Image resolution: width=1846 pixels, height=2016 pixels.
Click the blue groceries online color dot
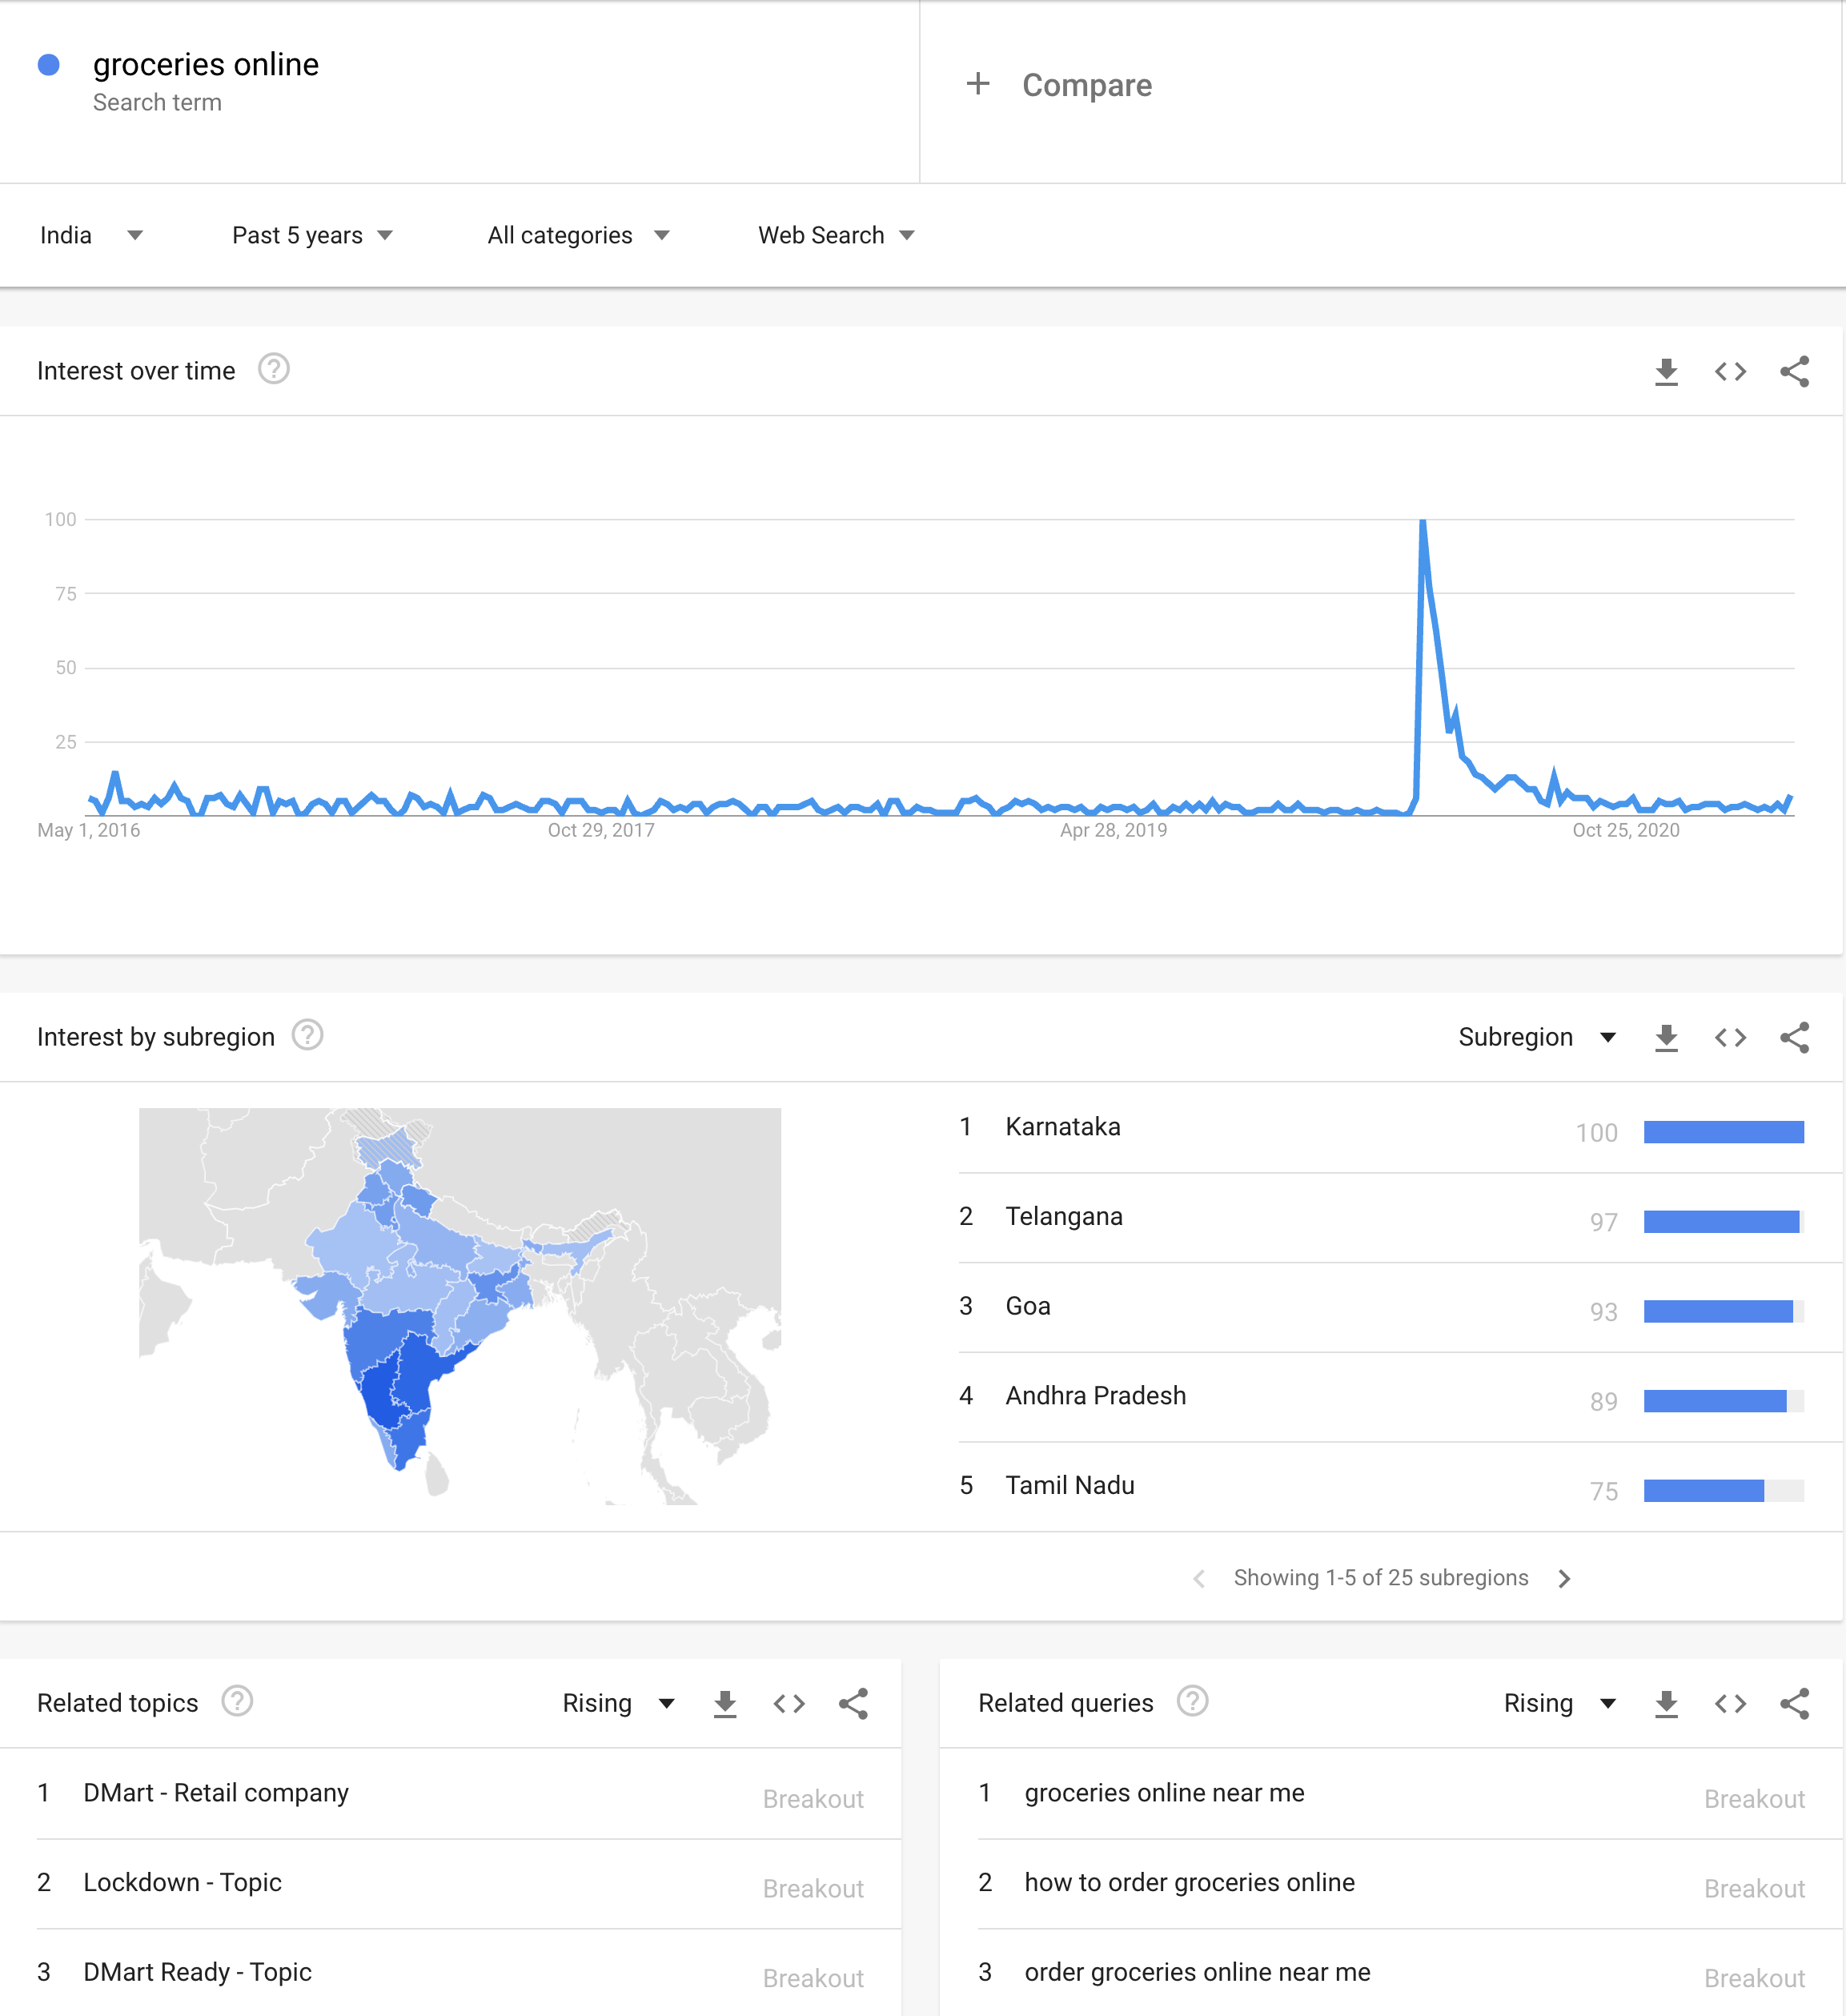49,65
